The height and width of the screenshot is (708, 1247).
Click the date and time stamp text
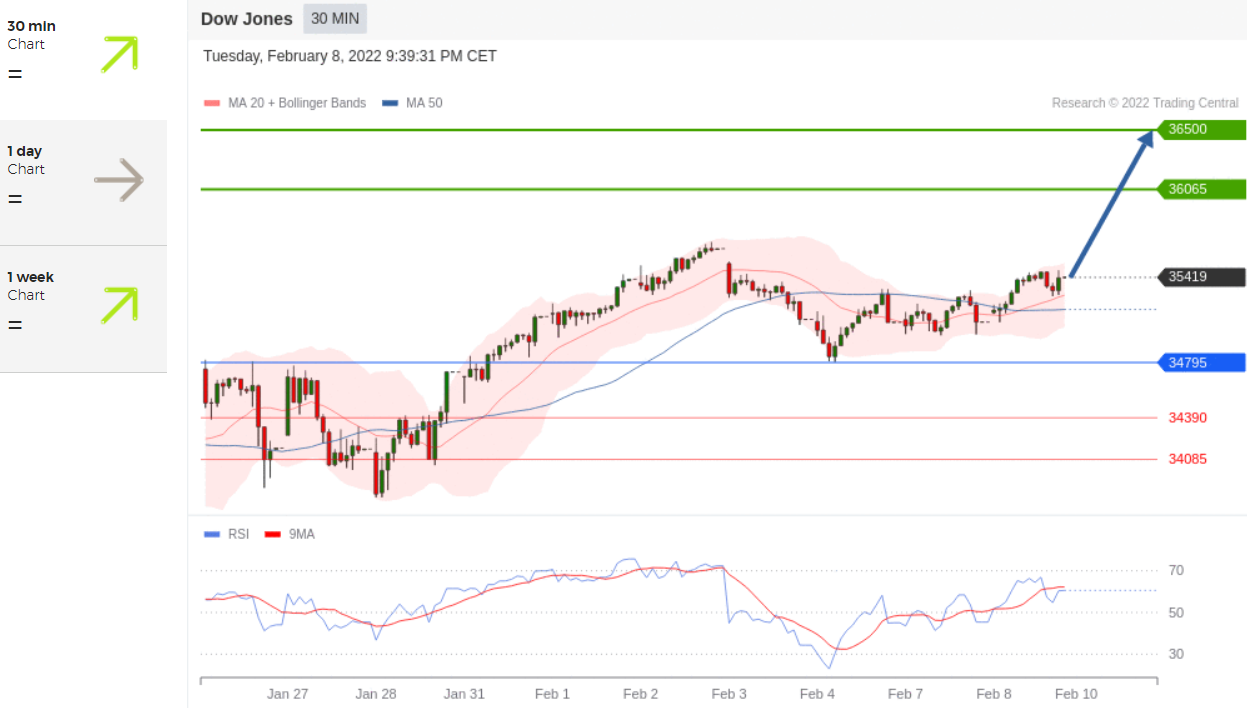(x=350, y=56)
